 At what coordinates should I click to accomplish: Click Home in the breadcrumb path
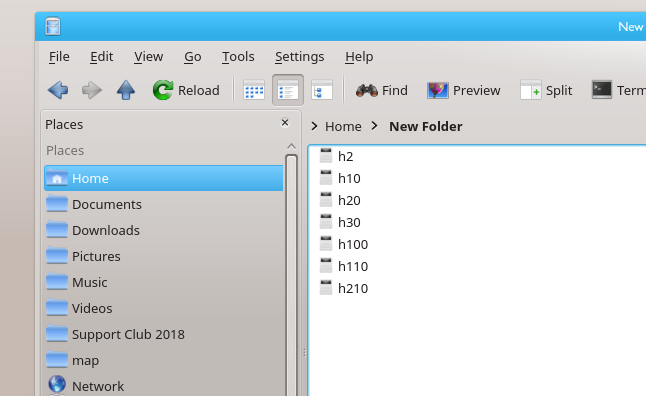pyautogui.click(x=343, y=127)
